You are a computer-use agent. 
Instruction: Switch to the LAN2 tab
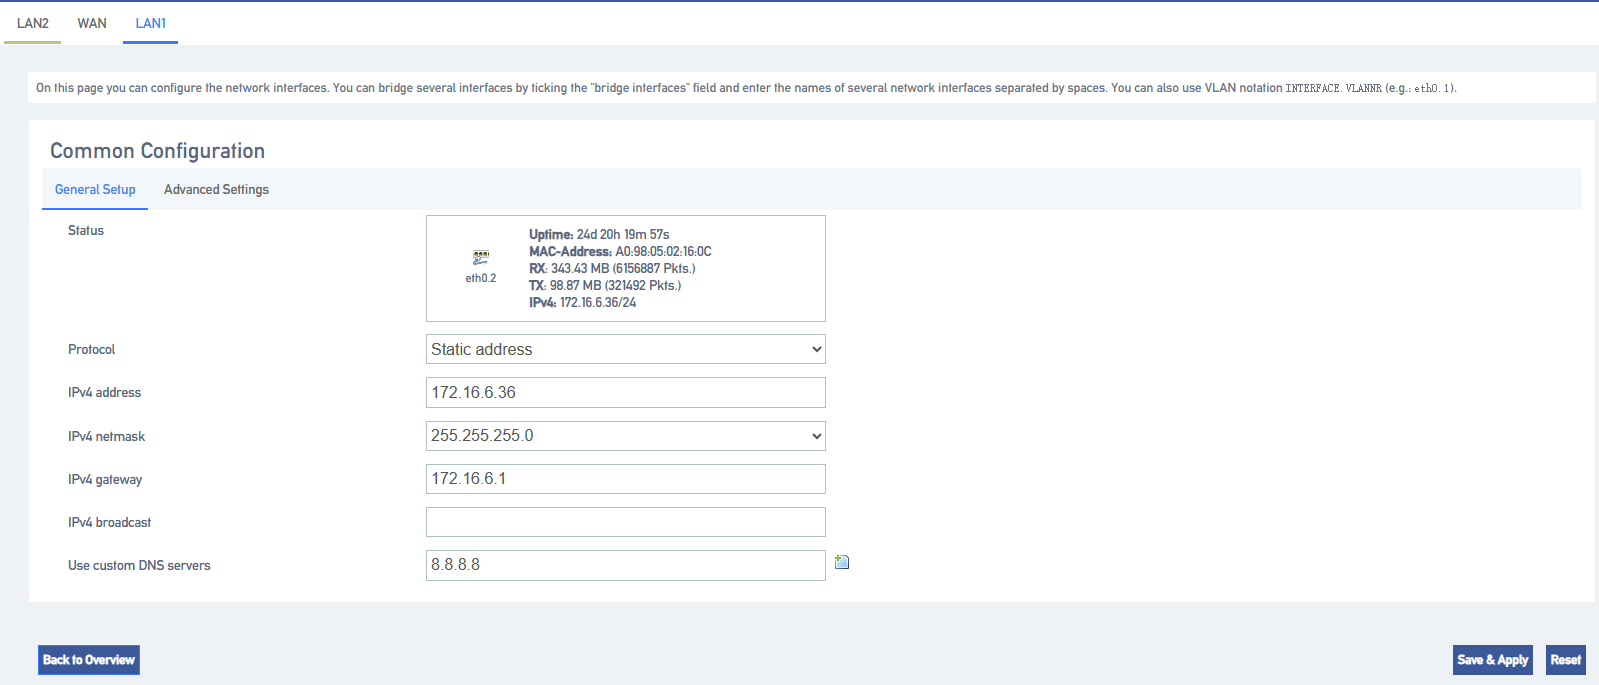33,23
